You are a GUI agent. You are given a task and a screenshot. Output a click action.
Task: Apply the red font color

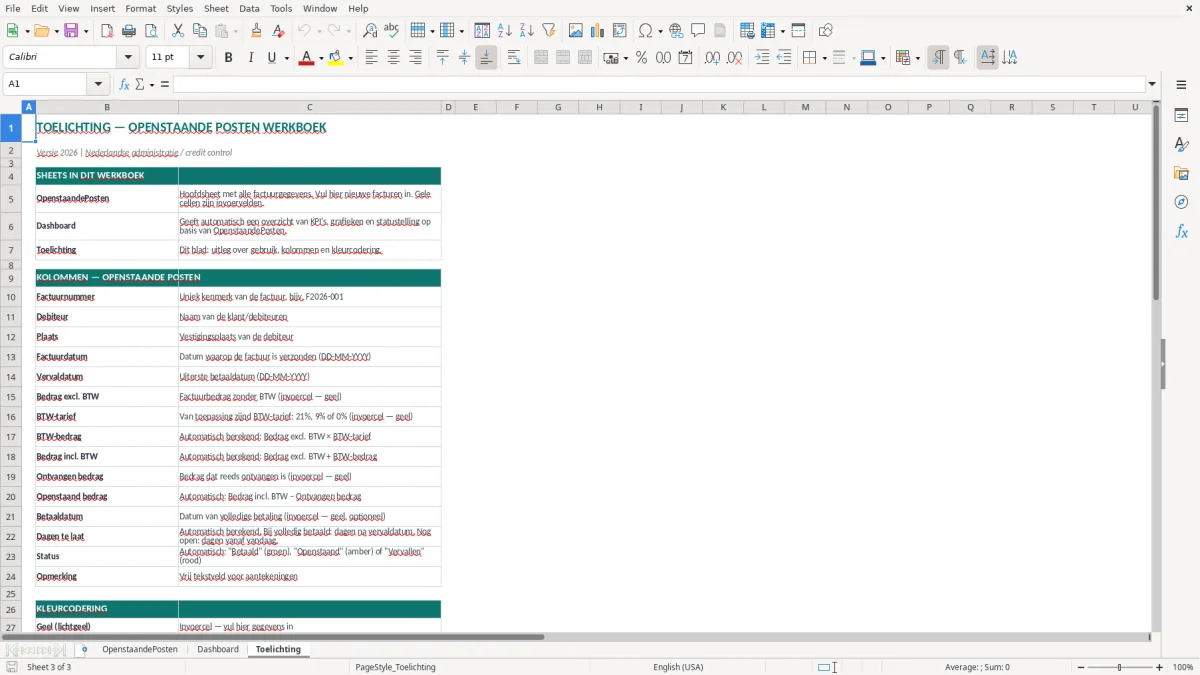click(x=305, y=58)
